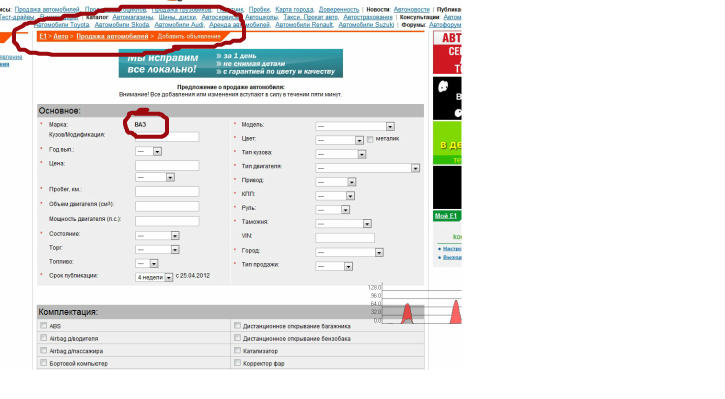
Task: Go to 'Авто' in the breadcrumb
Action: (x=61, y=36)
